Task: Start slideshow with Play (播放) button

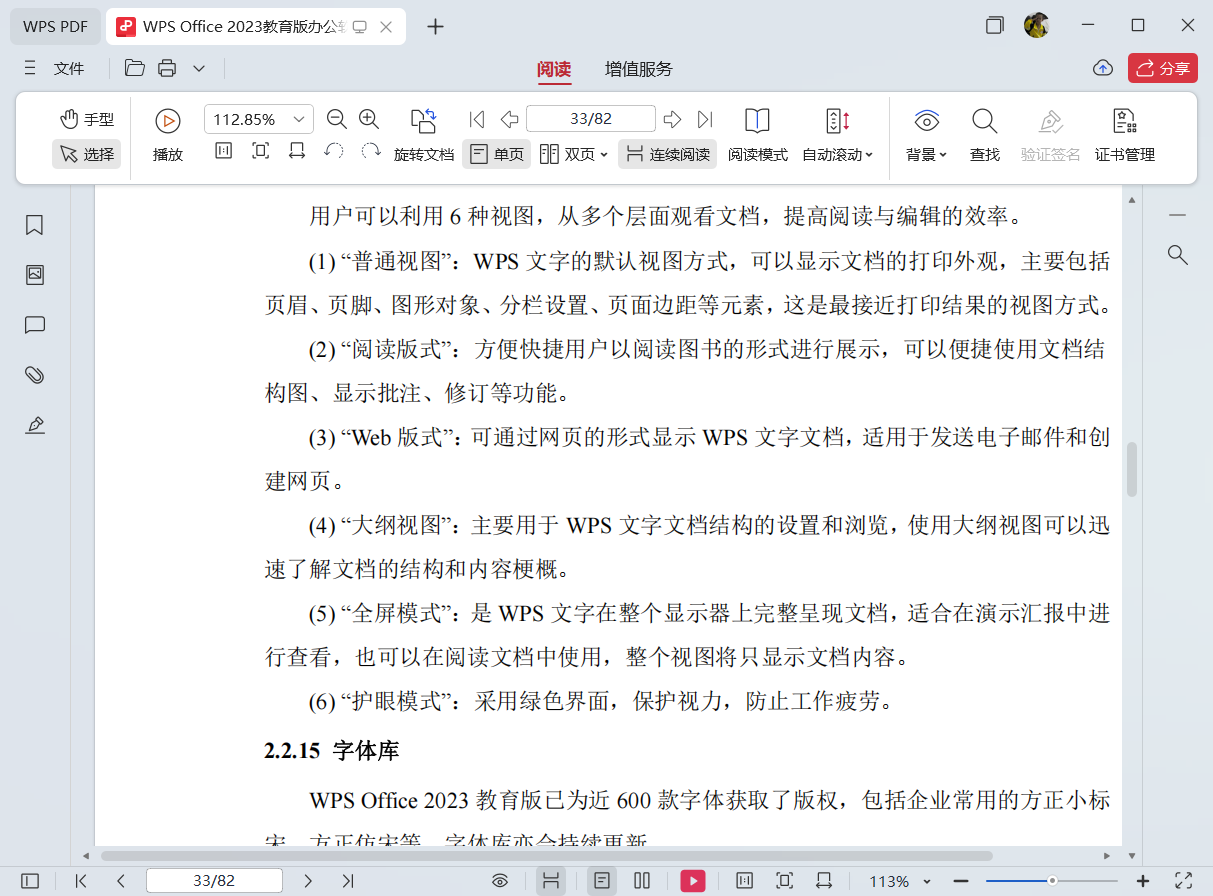Action: coord(167,134)
